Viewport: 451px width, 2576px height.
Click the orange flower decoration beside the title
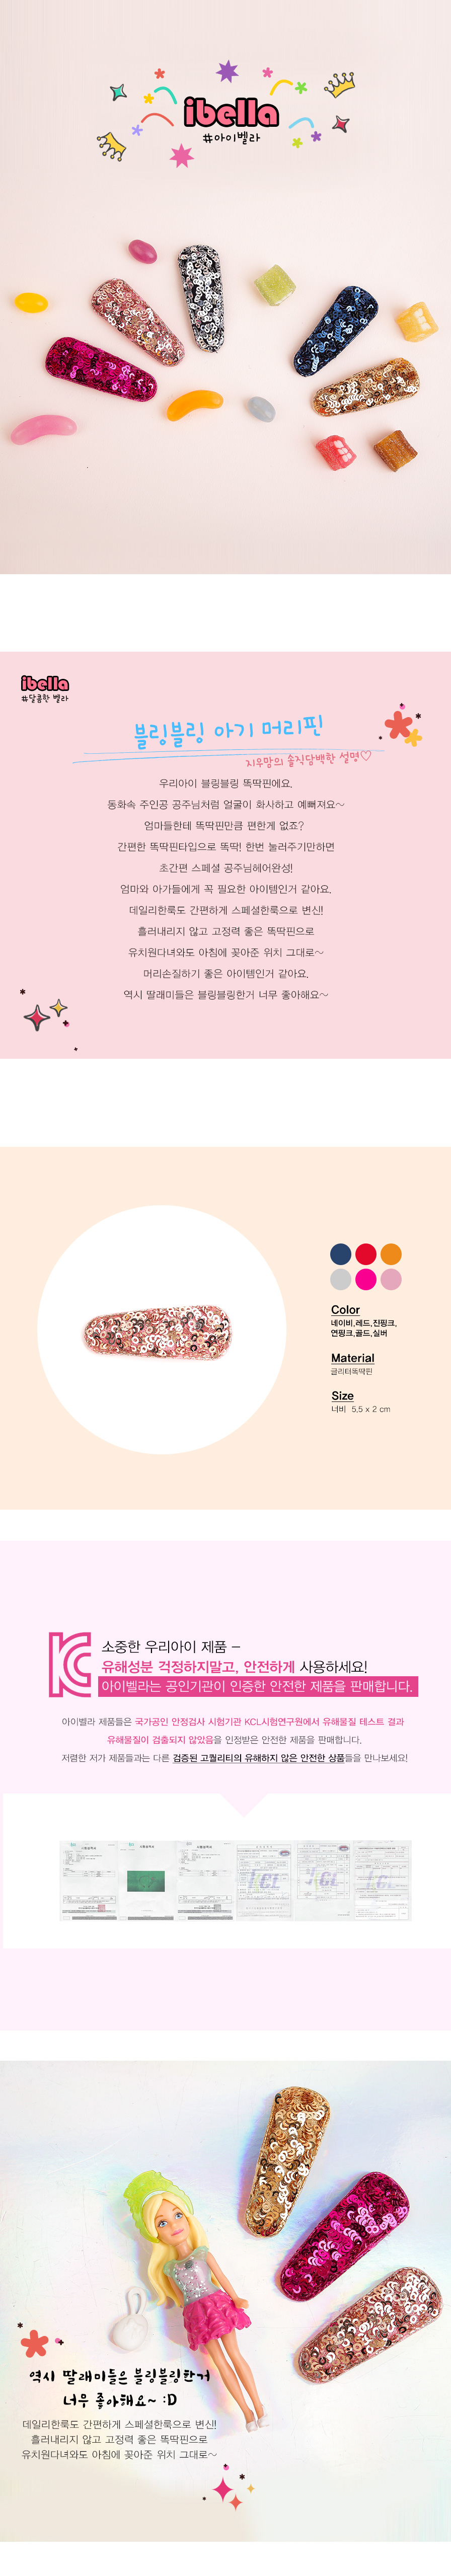pyautogui.click(x=402, y=726)
